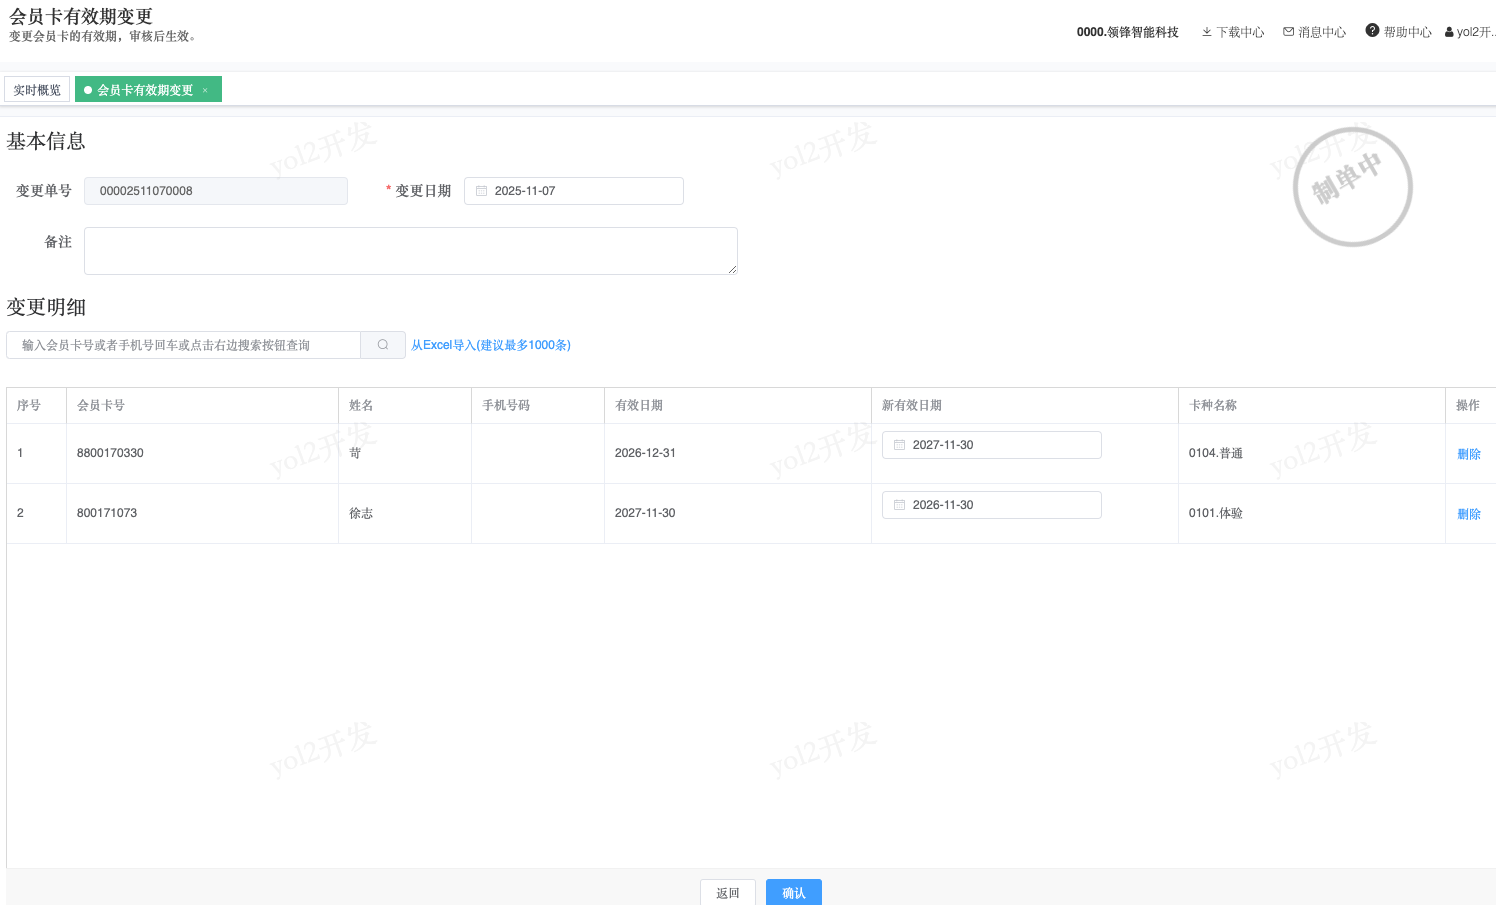Click the 备注 remarks text area
The image size is (1496, 905).
410,251
